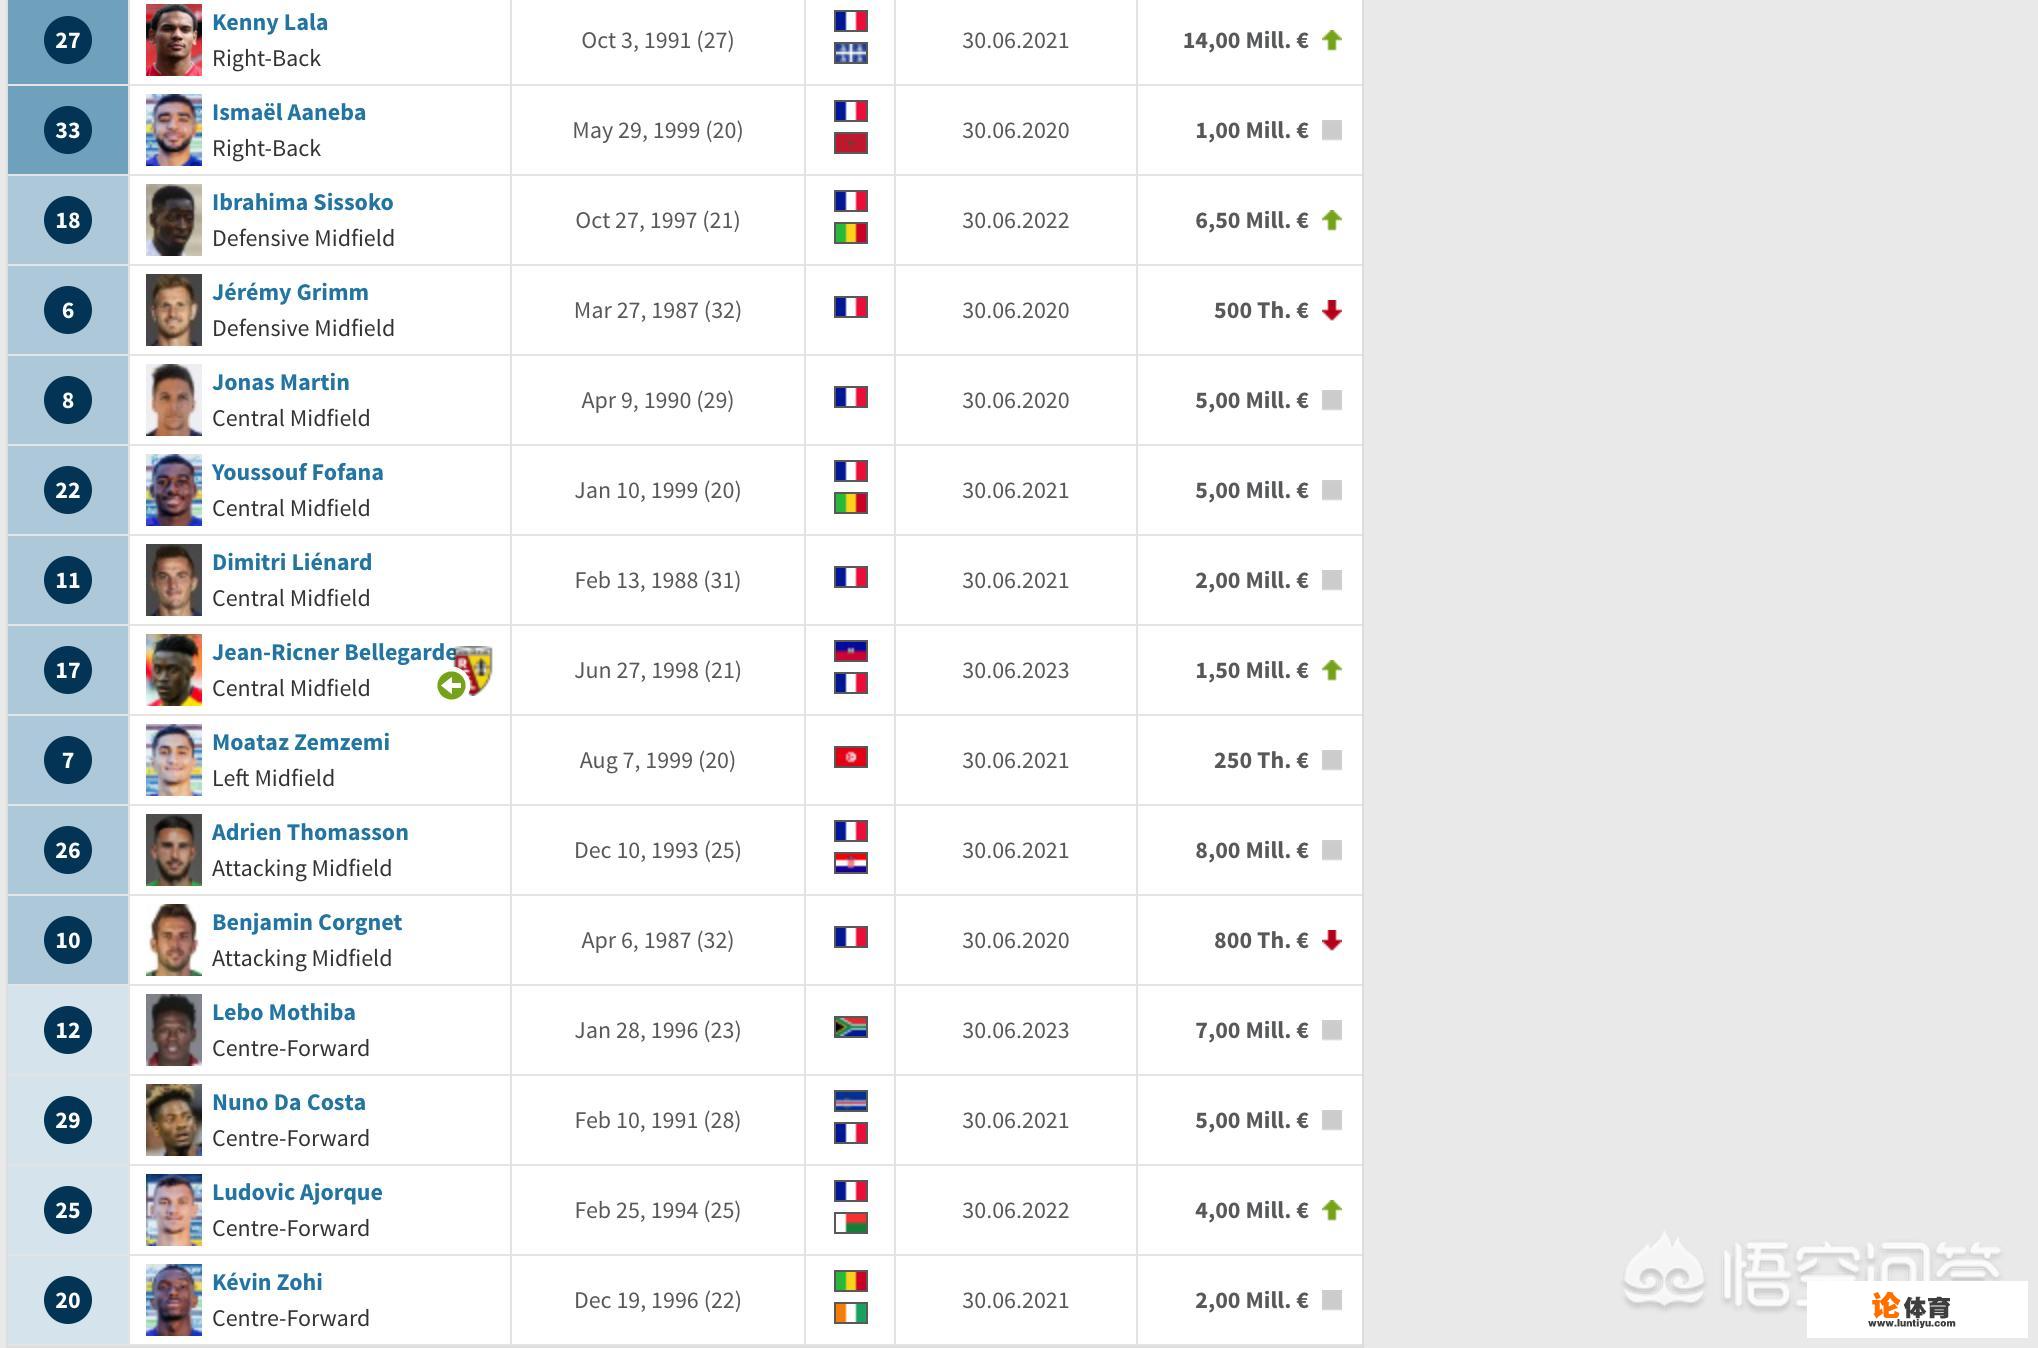Viewport: 2038px width, 1348px height.
Task: Open Kenny Lala's player profile link
Action: [269, 22]
